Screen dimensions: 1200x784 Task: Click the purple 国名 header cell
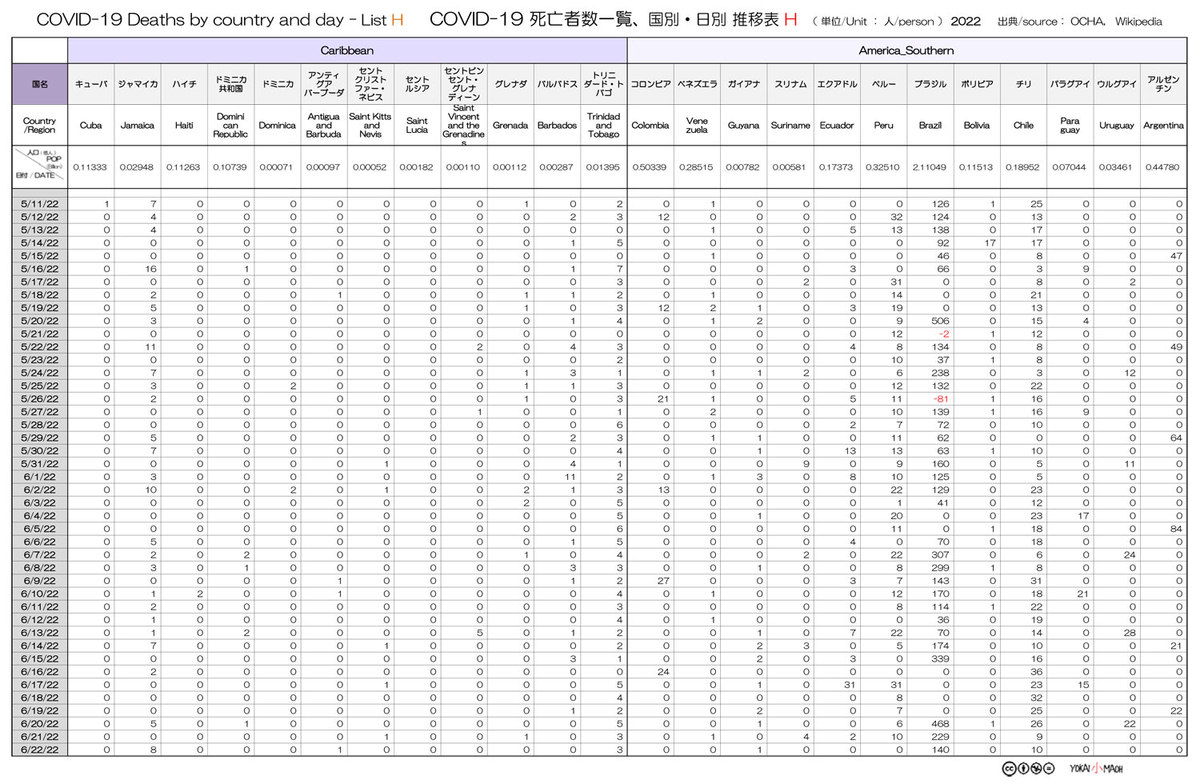(x=40, y=84)
